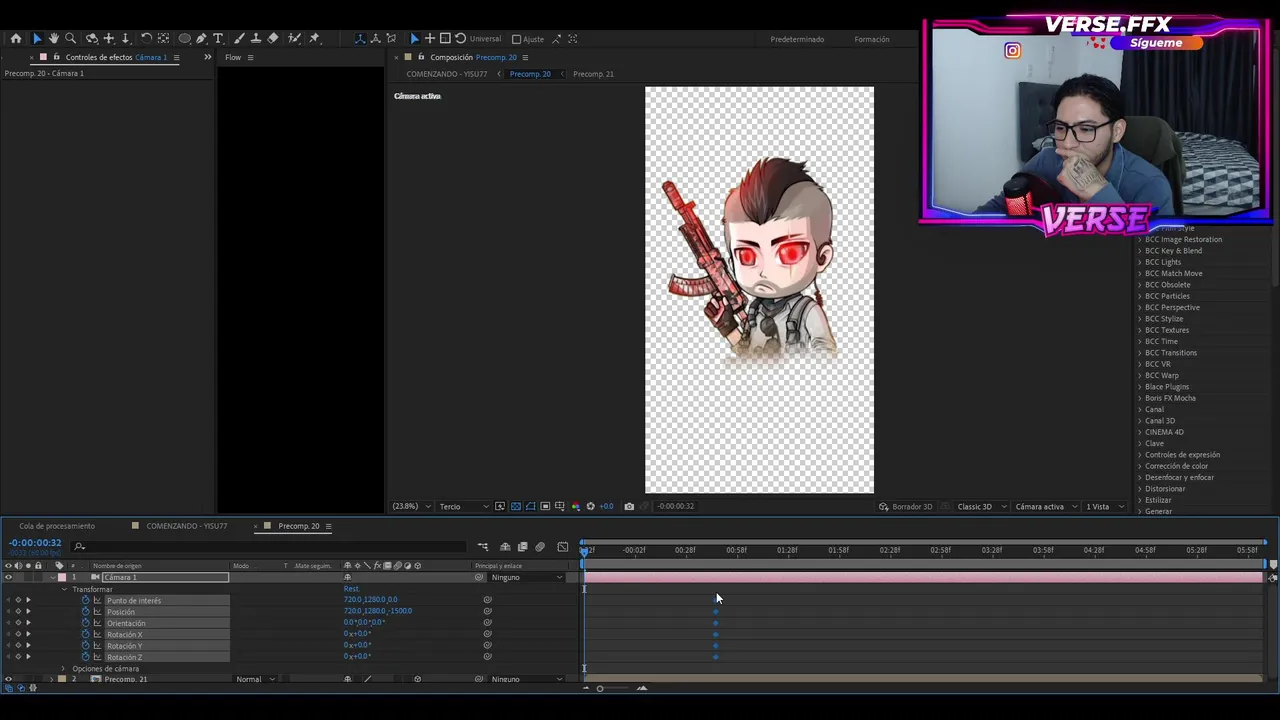The image size is (1280, 720).
Task: Click Instagram logo in webcam overlay
Action: [1013, 51]
